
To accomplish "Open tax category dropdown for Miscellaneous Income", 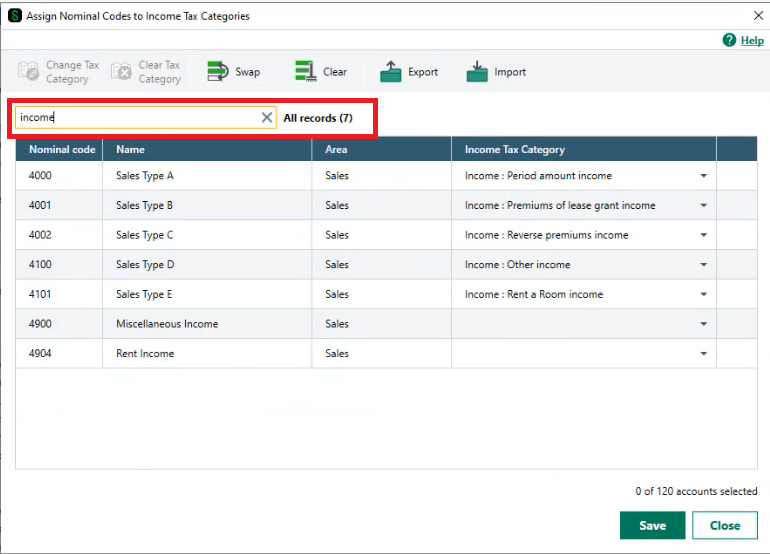I will (704, 324).
